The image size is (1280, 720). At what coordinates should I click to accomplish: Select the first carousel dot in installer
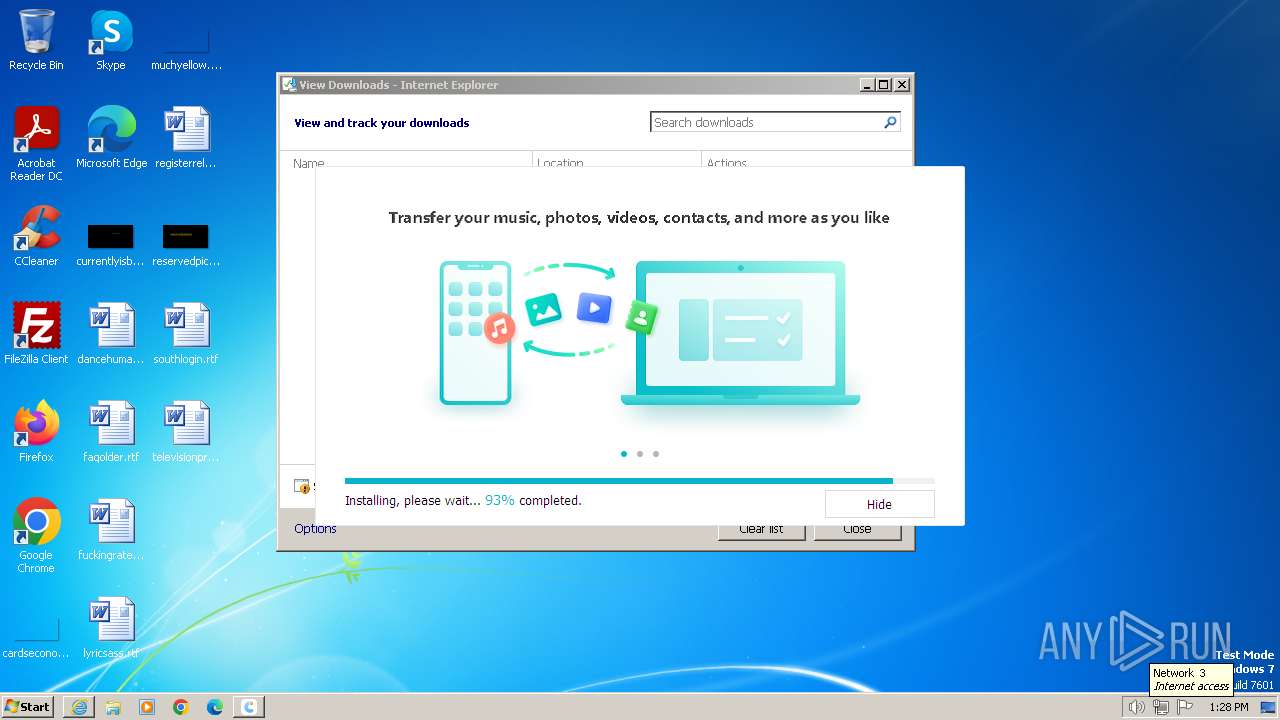(x=624, y=454)
